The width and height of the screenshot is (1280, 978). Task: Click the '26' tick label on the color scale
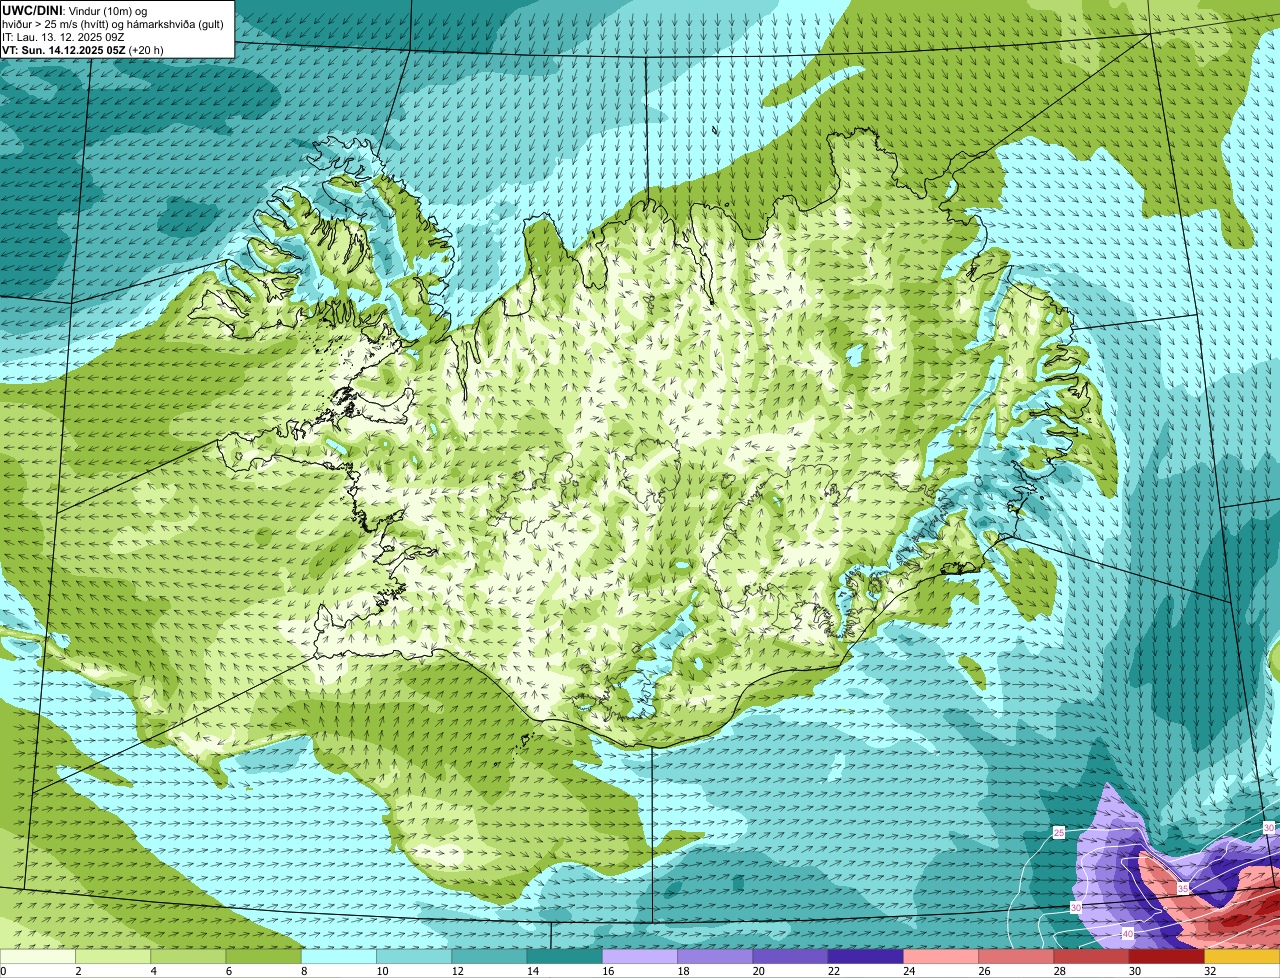coord(984,971)
